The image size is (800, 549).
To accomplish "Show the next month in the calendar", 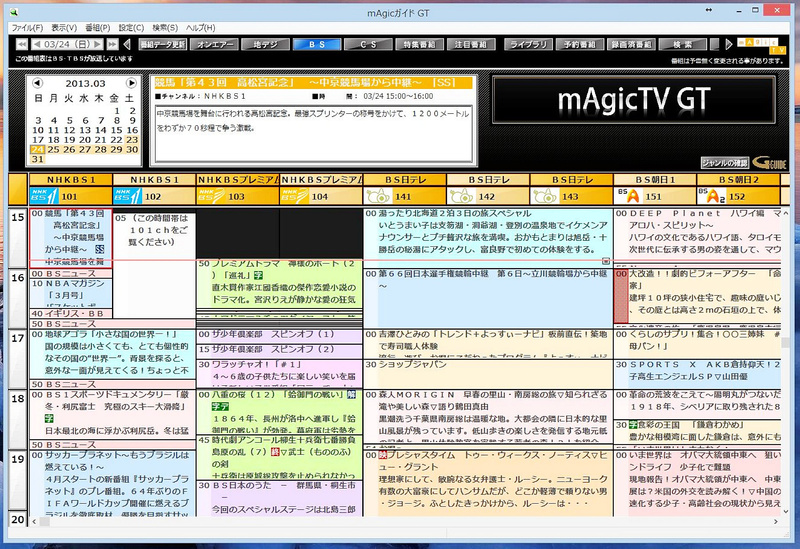I will [131, 83].
